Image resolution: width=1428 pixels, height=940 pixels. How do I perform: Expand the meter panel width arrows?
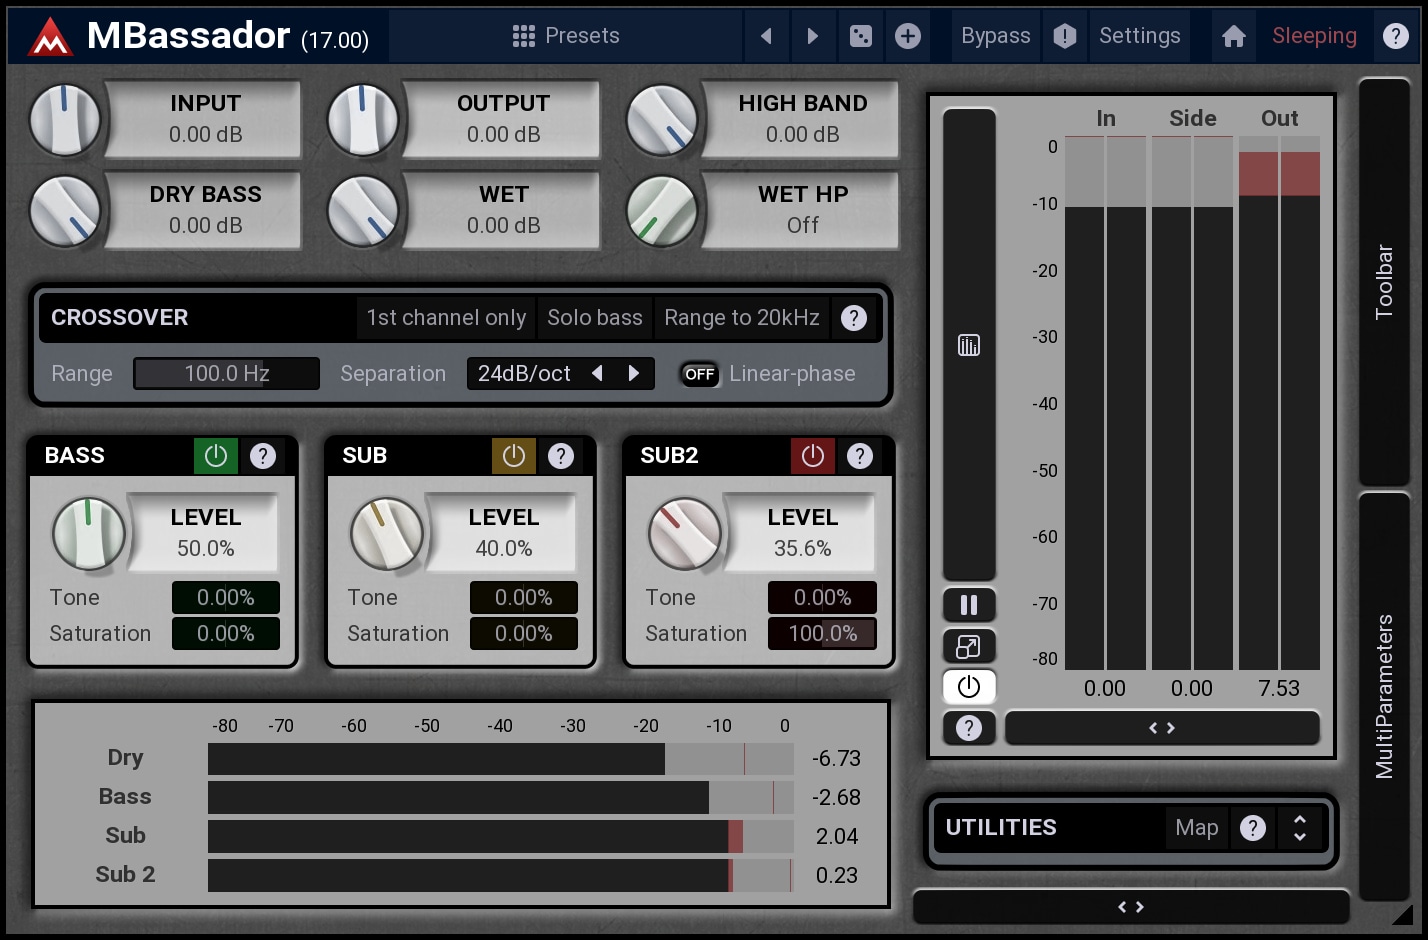(x=1161, y=728)
